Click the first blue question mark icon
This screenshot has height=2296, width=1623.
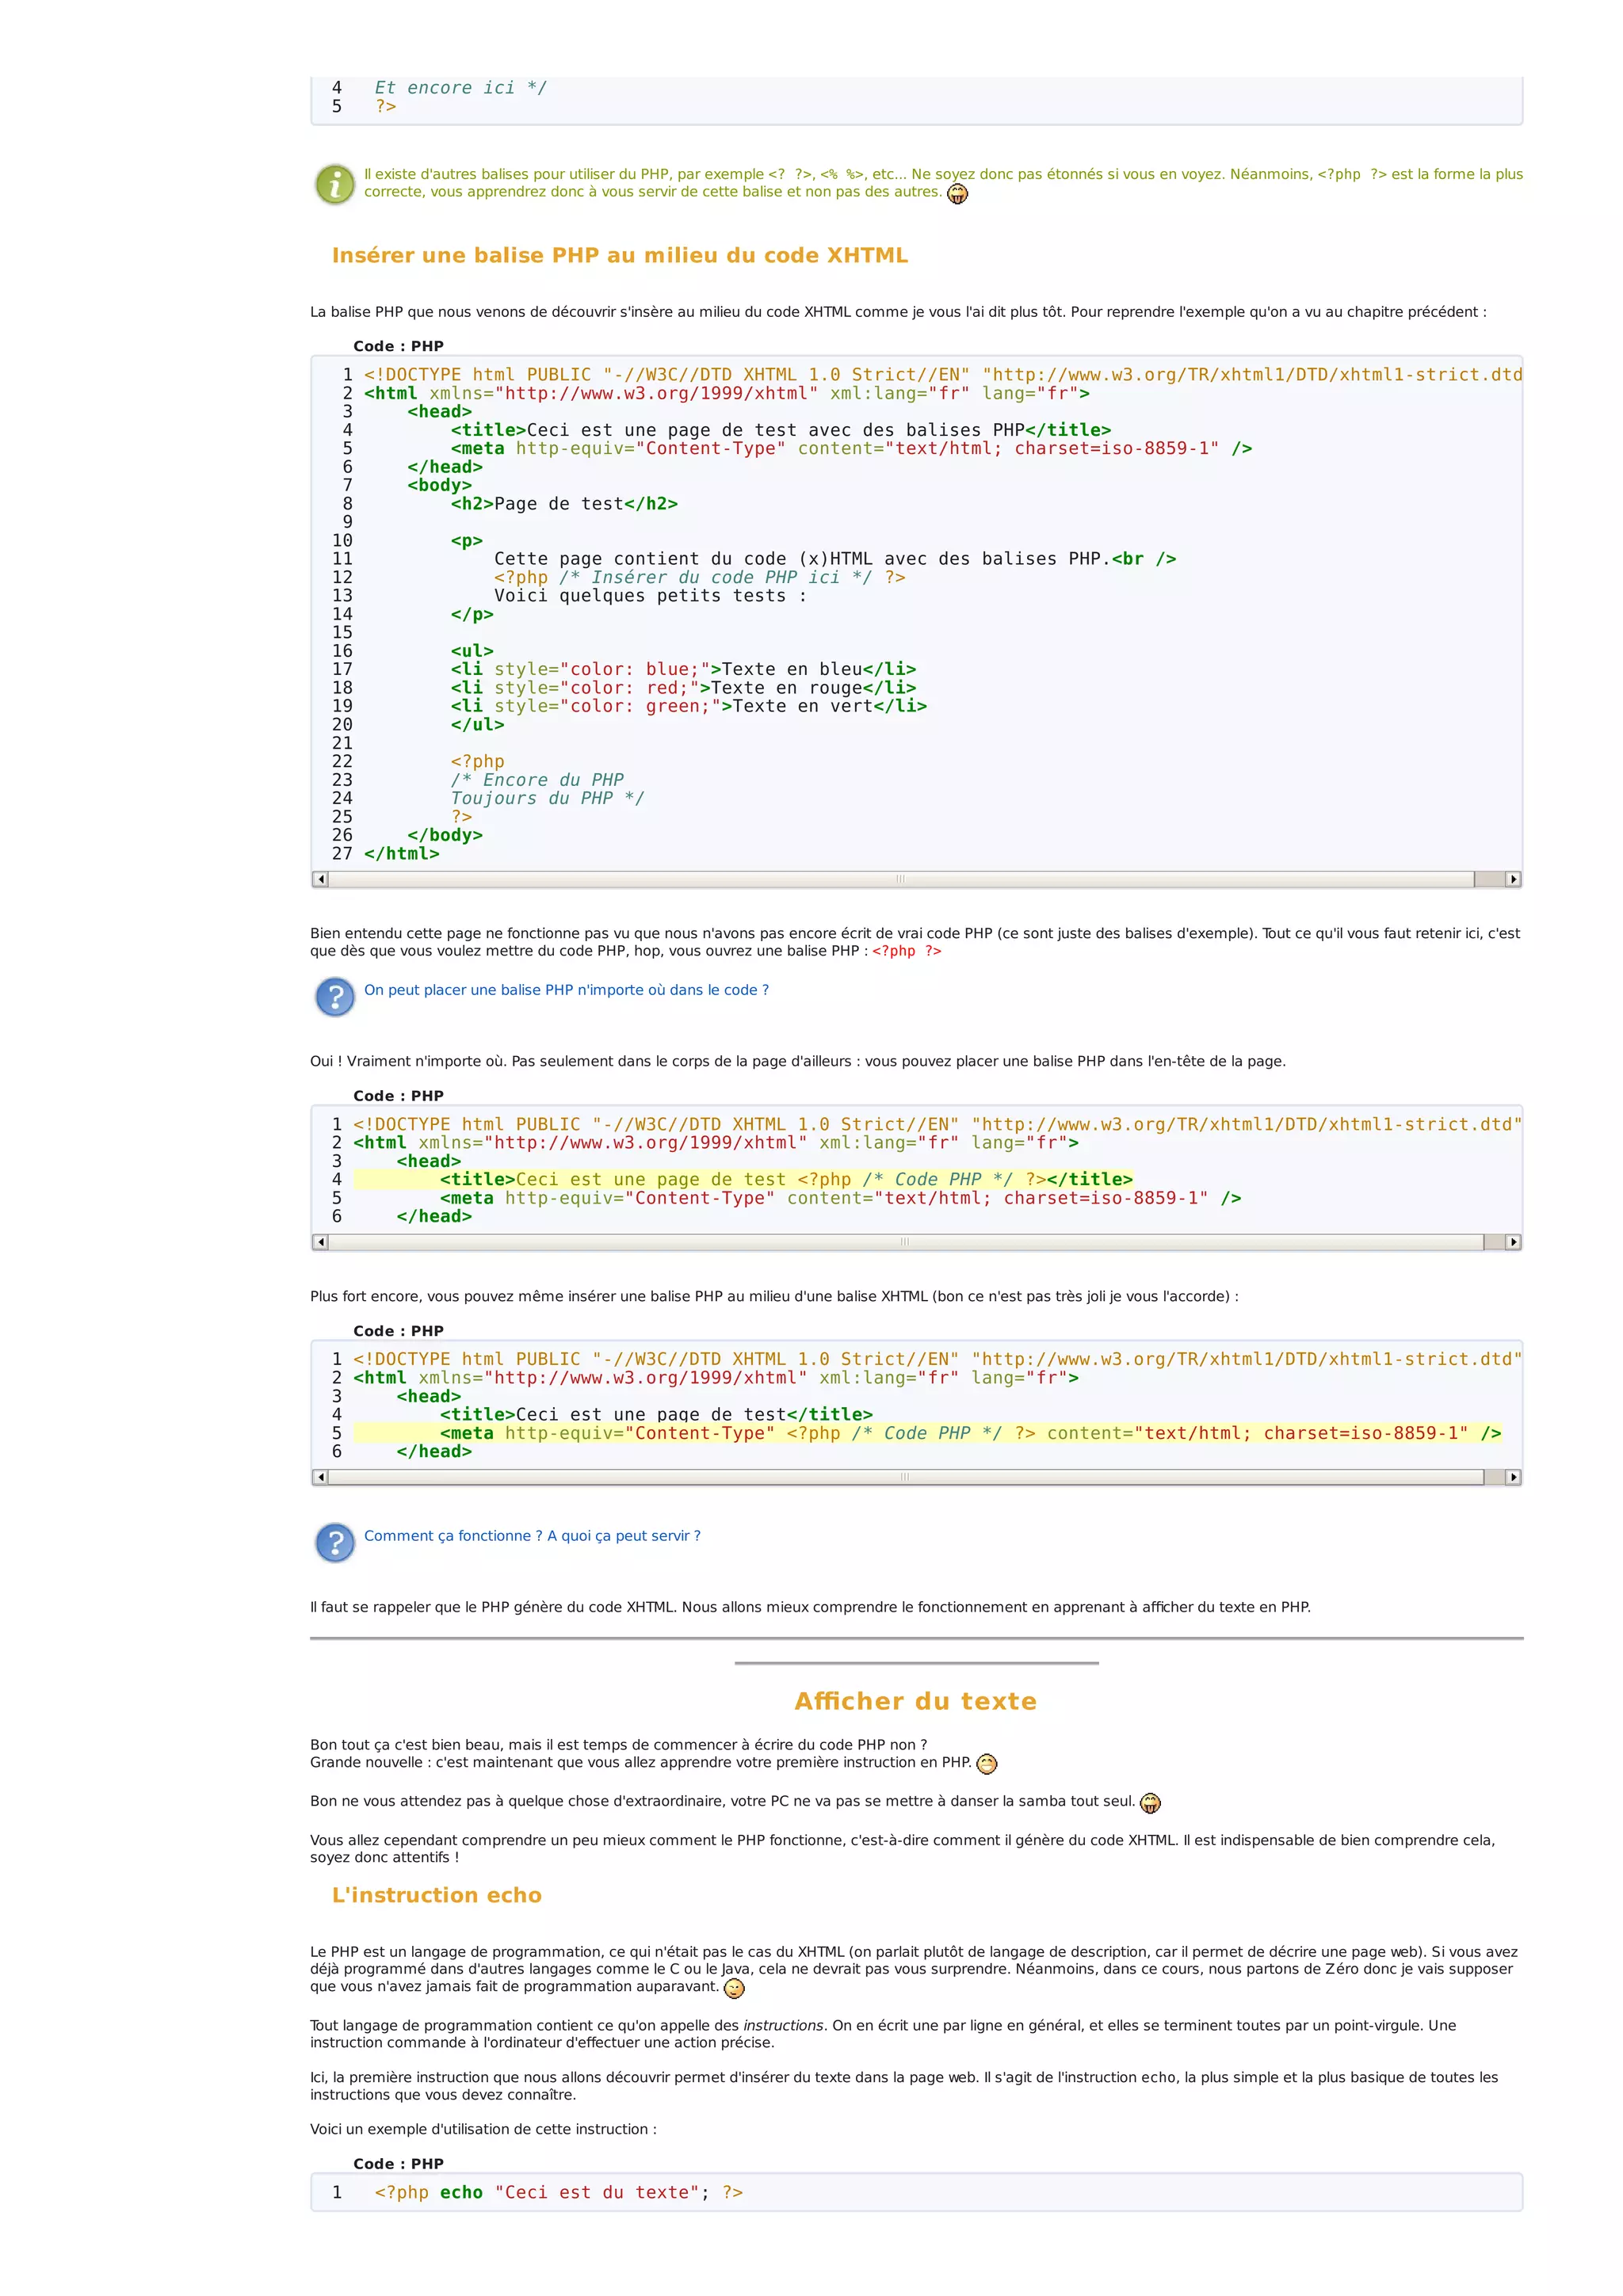[x=335, y=997]
